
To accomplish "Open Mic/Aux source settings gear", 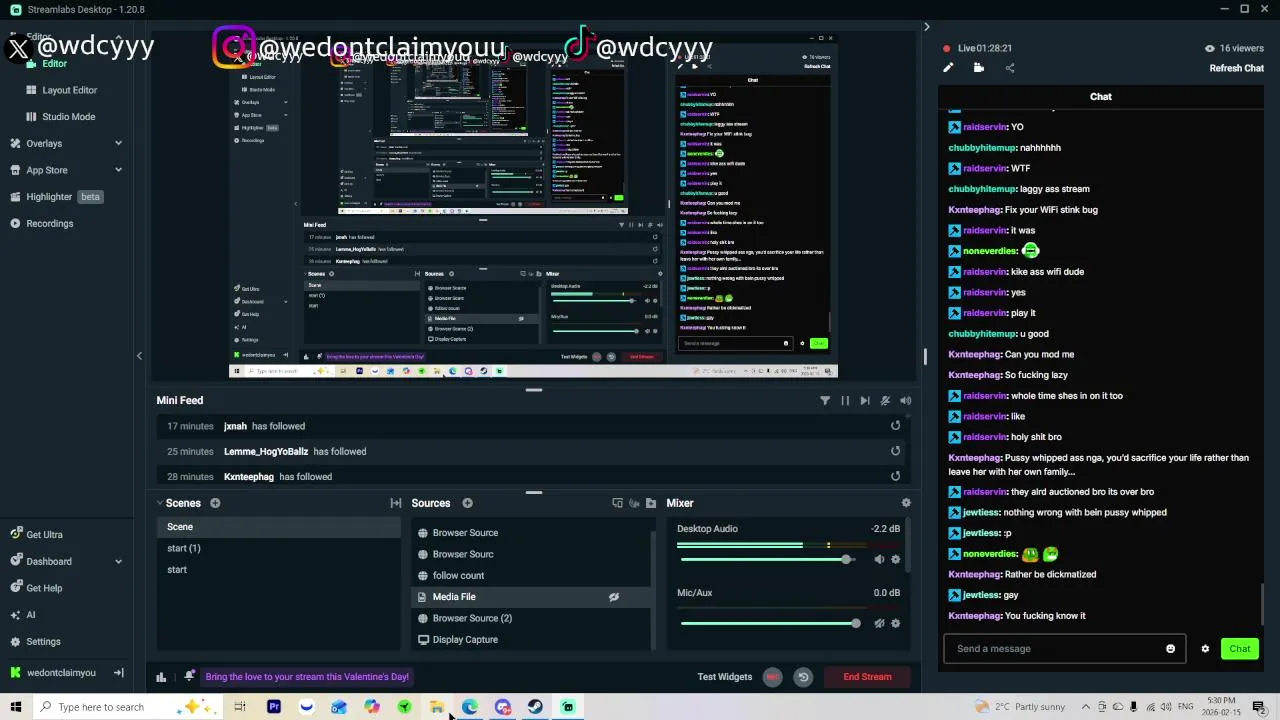I will point(895,623).
